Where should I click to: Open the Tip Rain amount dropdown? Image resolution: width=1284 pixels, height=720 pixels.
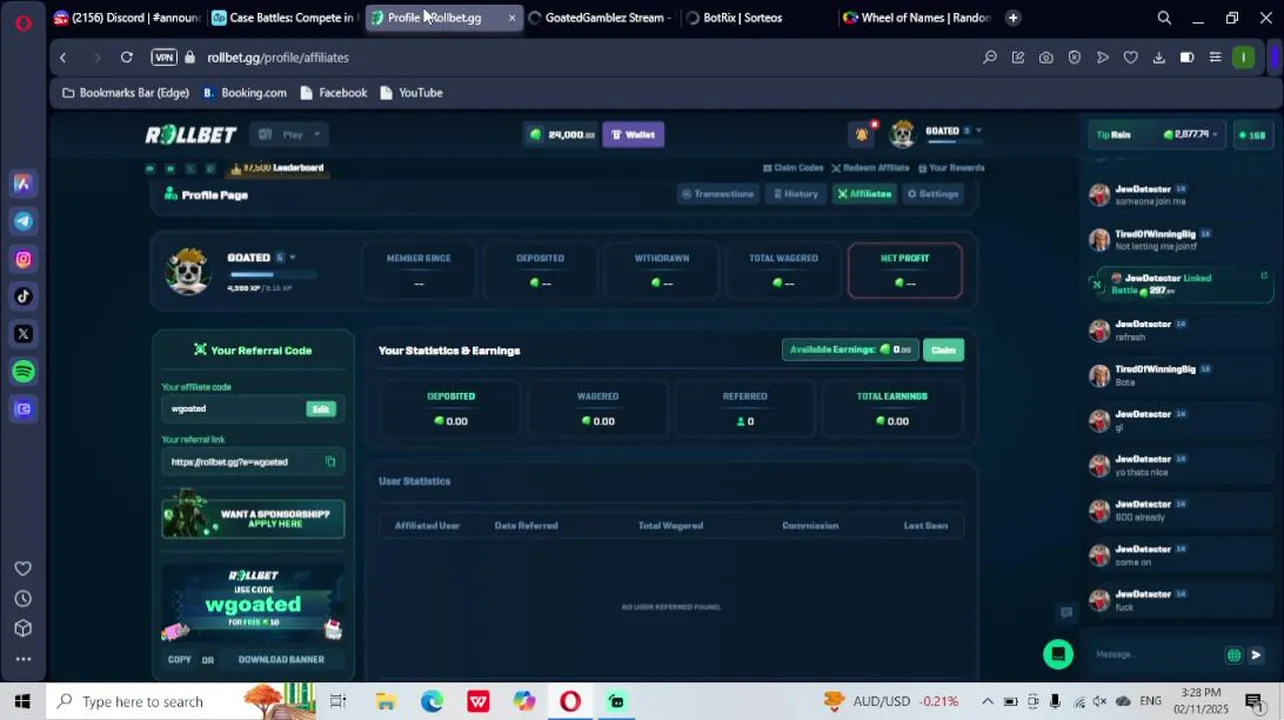pos(1191,134)
